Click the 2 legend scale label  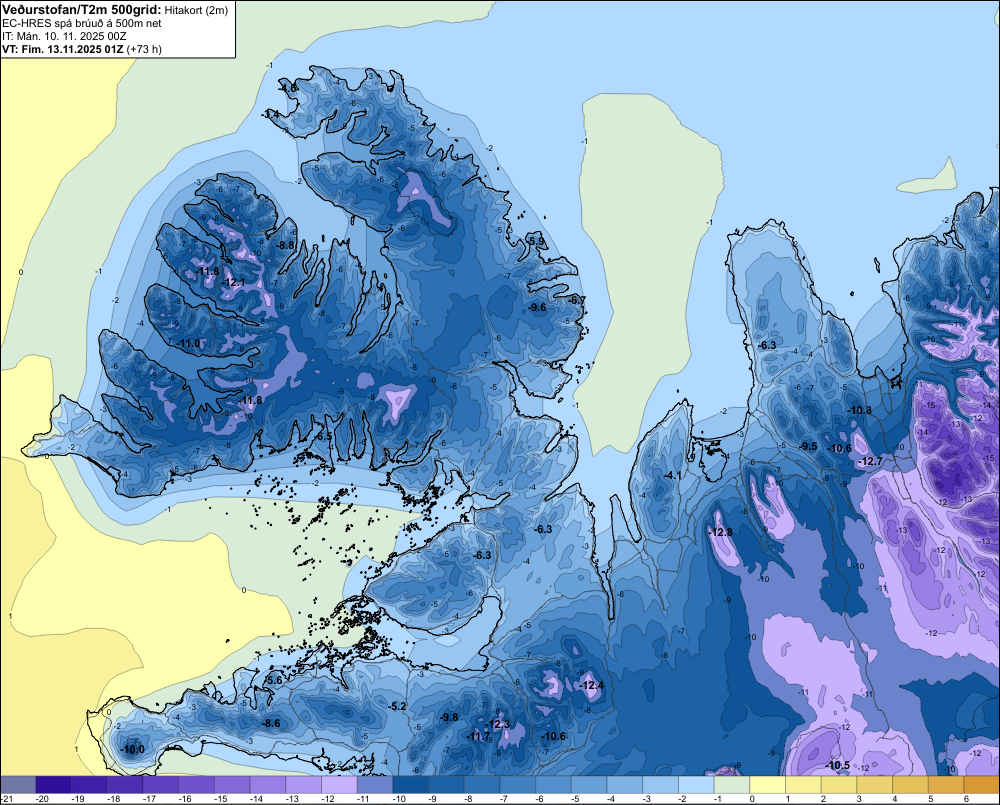(x=823, y=799)
